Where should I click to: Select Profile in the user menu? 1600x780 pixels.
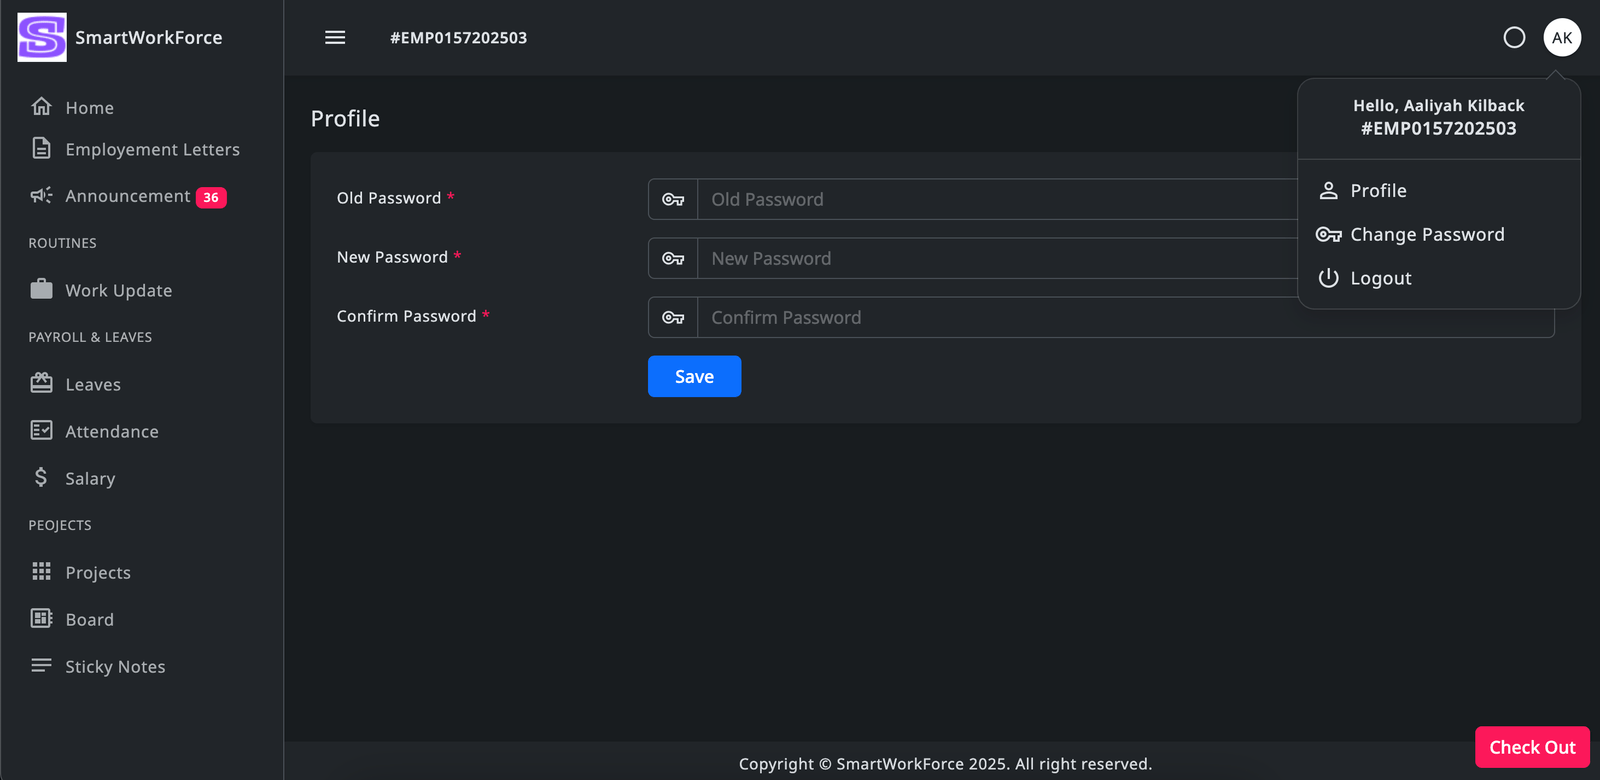(1377, 191)
